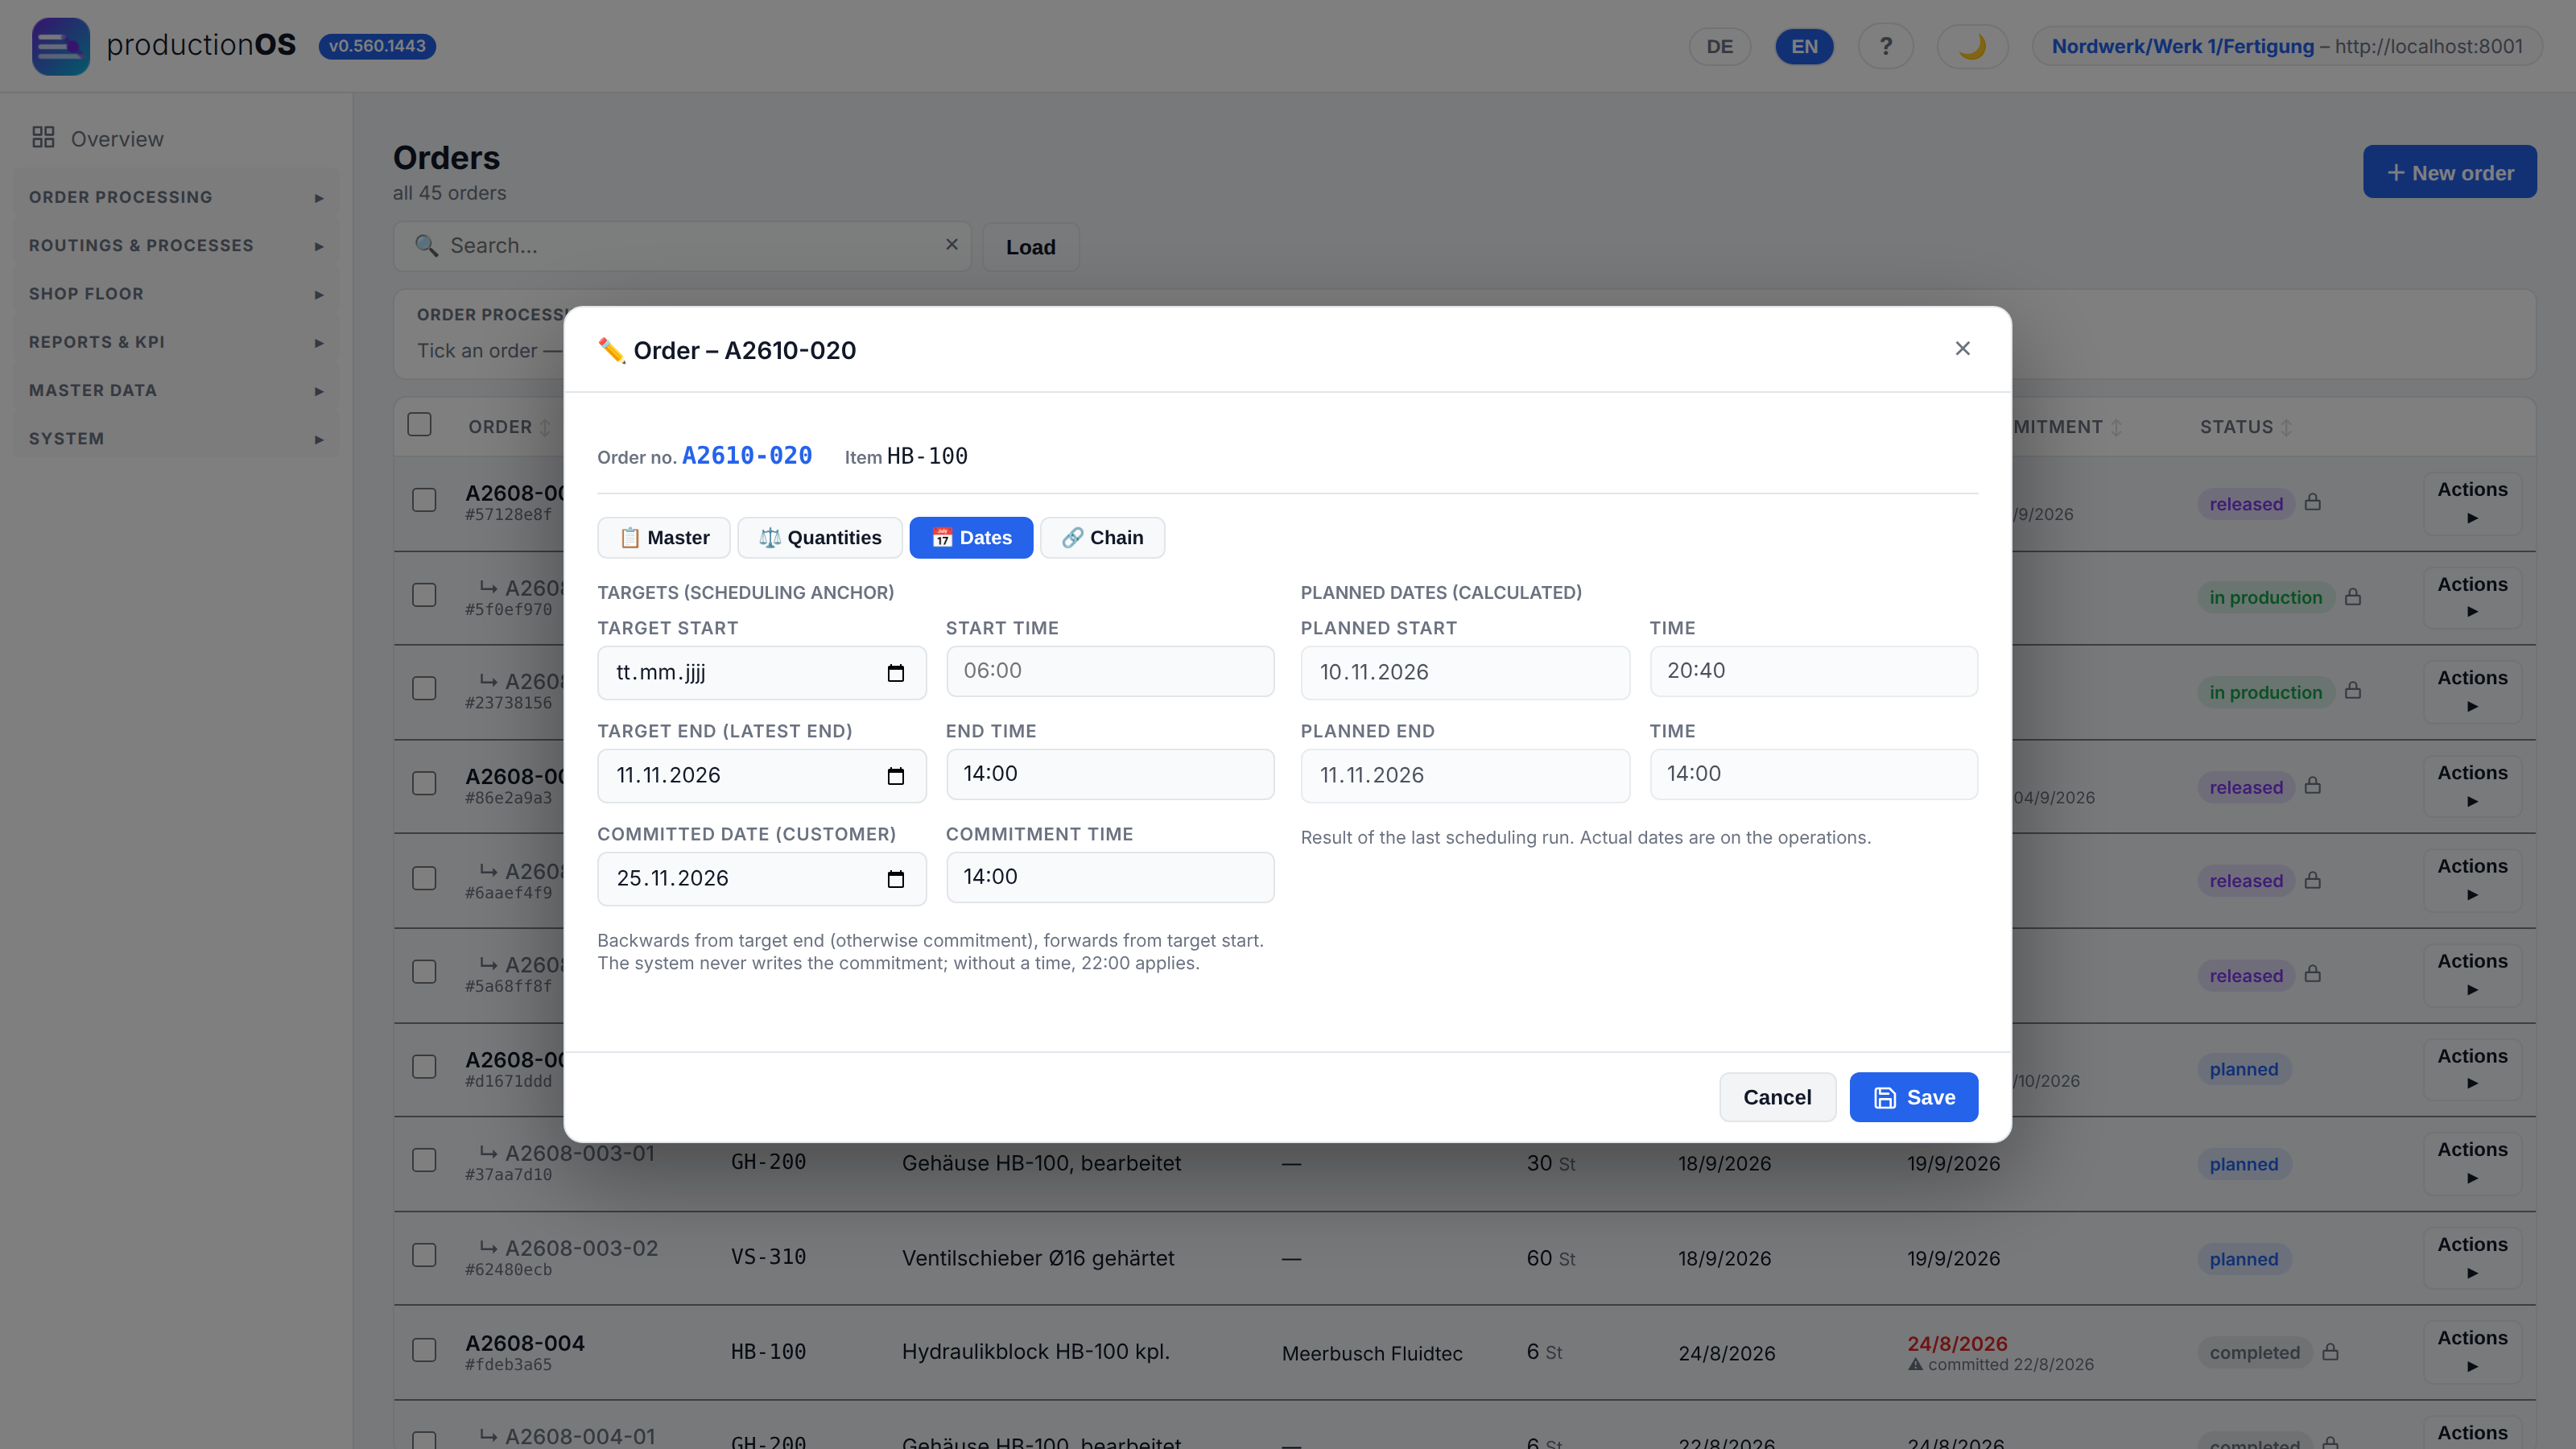Tick checkbox for order A2608-003-01

point(424,1160)
